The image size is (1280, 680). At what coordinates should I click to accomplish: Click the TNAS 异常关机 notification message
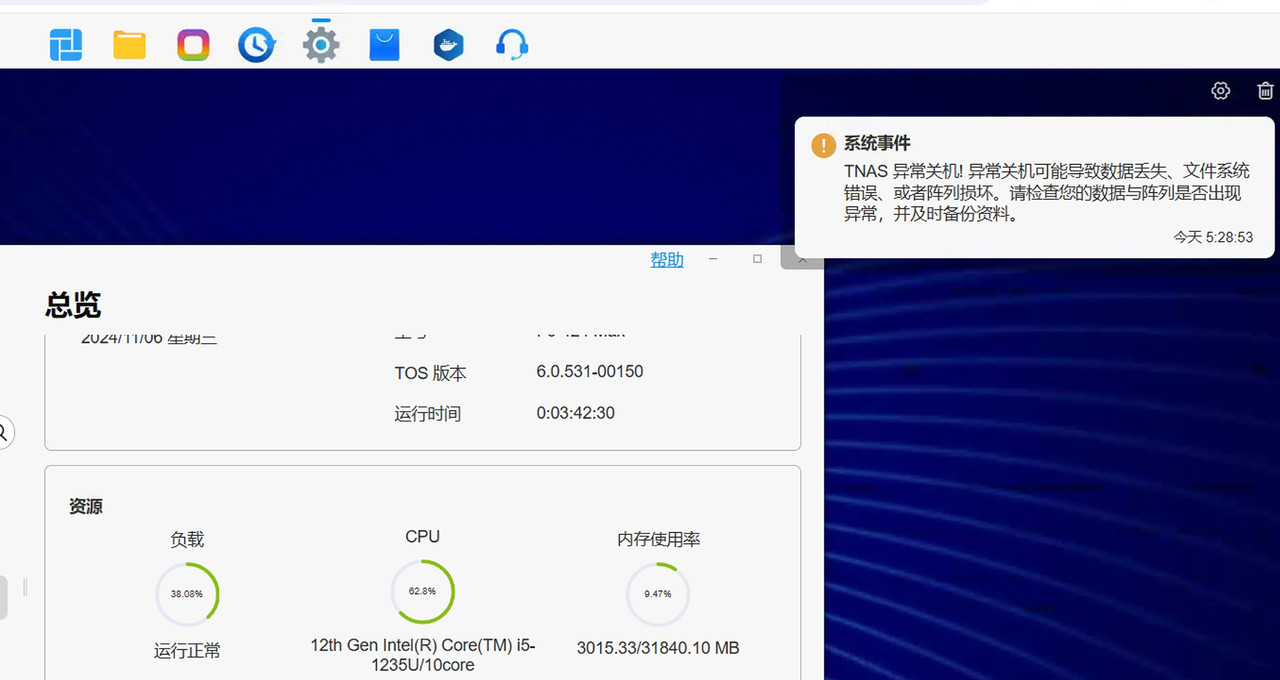coord(1046,192)
